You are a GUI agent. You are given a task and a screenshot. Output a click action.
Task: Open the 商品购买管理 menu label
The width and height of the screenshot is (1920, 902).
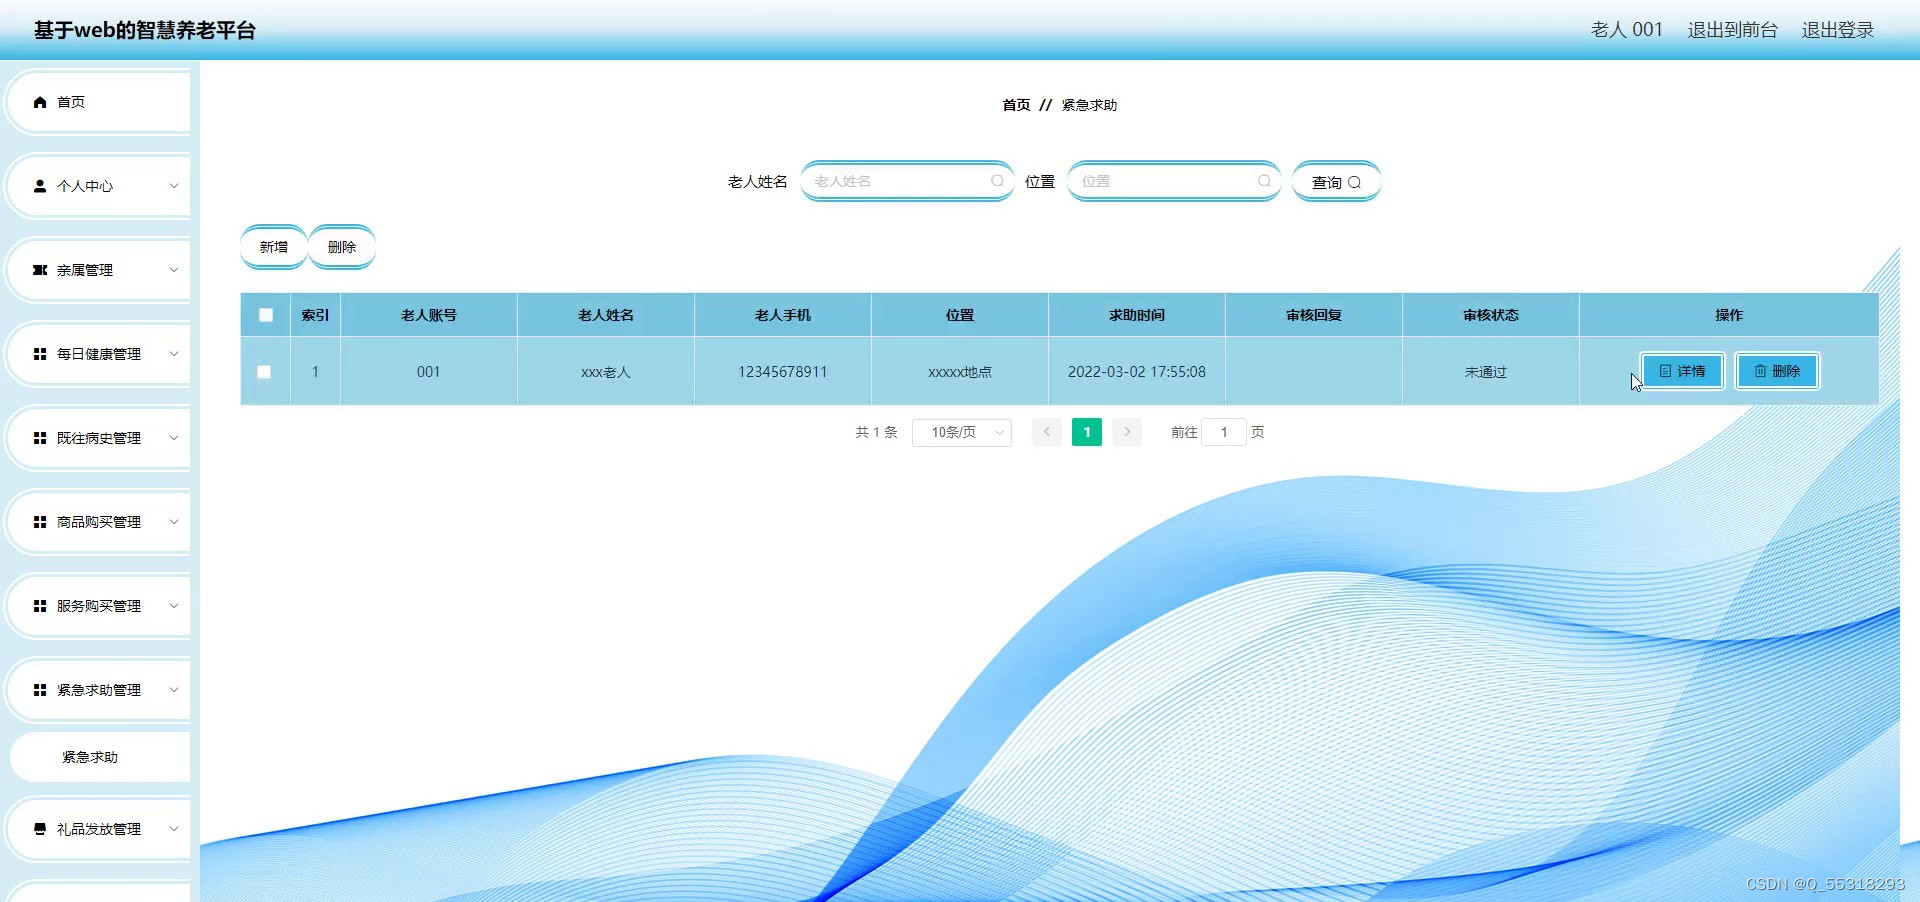tap(99, 522)
